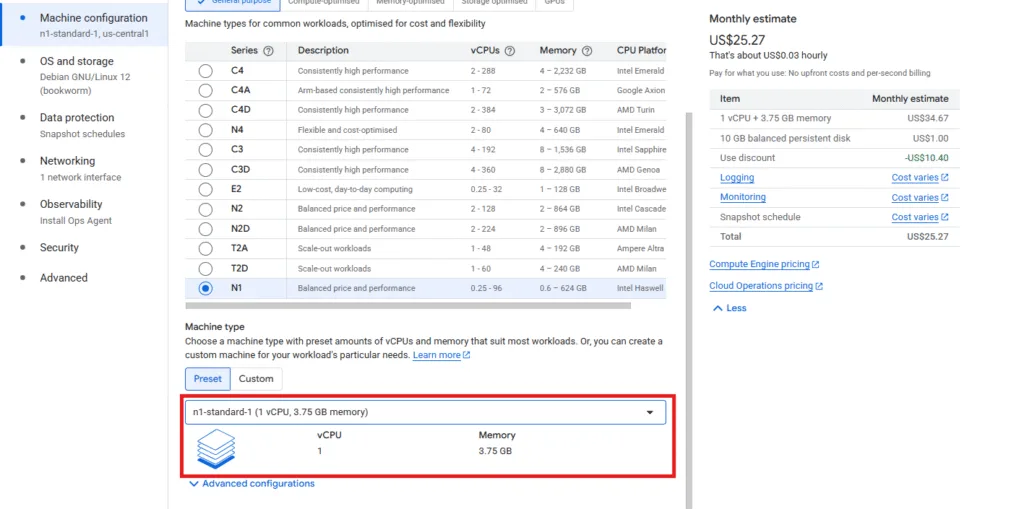Open the Memory-optimised tab
1024x509 pixels.
click(x=410, y=3)
